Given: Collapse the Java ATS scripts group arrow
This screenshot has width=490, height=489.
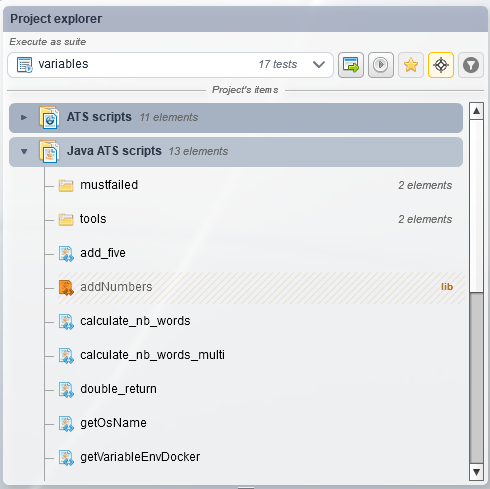Looking at the screenshot, I should coord(24,151).
